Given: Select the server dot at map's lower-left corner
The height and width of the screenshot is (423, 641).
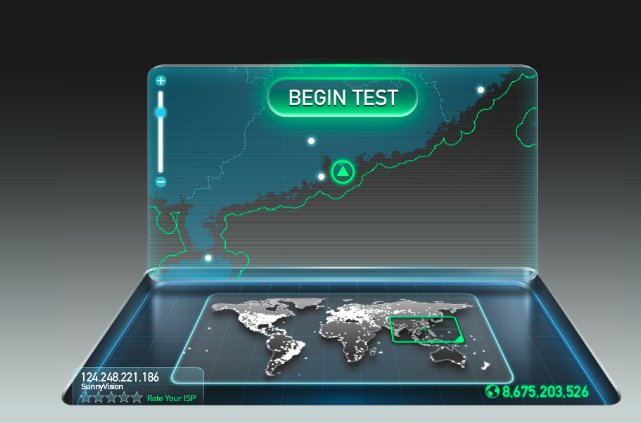Looking at the screenshot, I should tap(208, 258).
